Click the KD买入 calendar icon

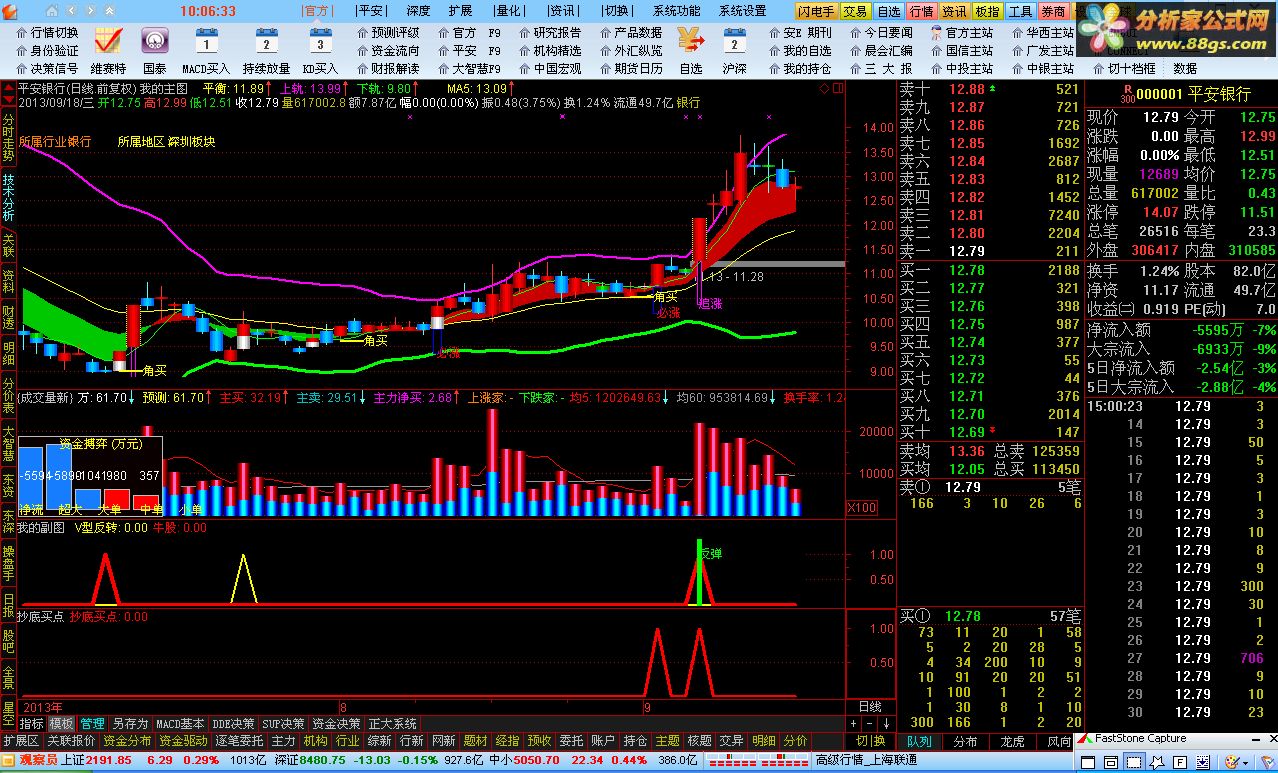[x=320, y=42]
